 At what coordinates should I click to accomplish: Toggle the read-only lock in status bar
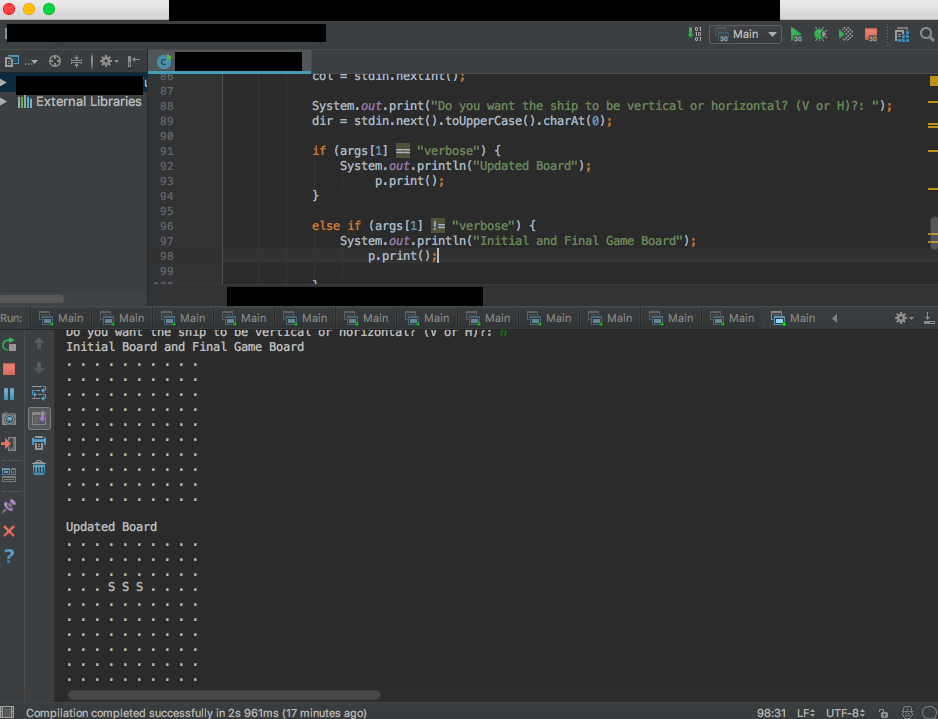[x=884, y=712]
